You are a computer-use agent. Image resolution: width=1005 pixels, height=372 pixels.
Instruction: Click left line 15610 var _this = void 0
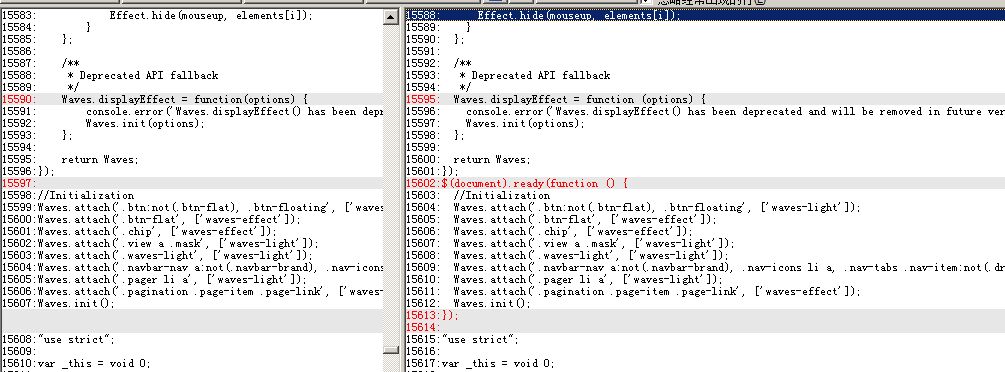192,364
